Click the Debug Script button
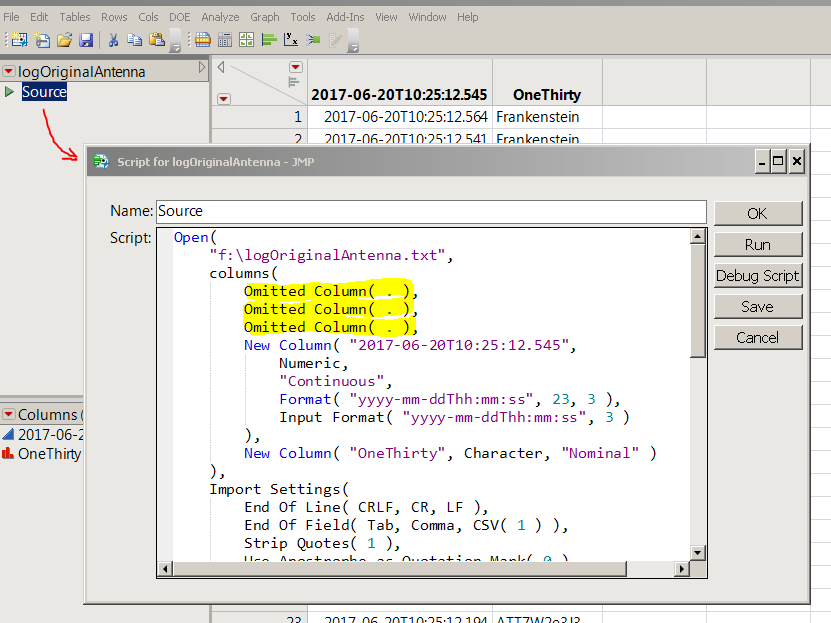The height and width of the screenshot is (623, 831). (x=757, y=276)
